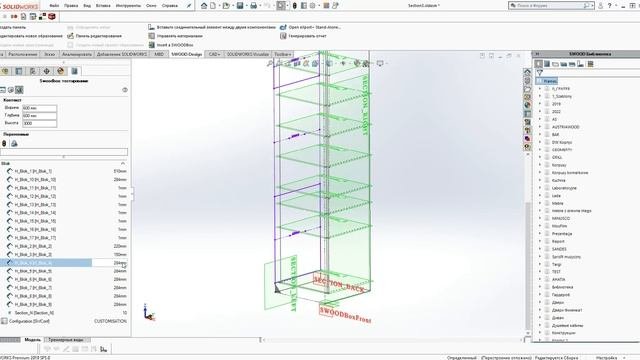Open the SWOOD tab icon in manager panel

click(74, 71)
